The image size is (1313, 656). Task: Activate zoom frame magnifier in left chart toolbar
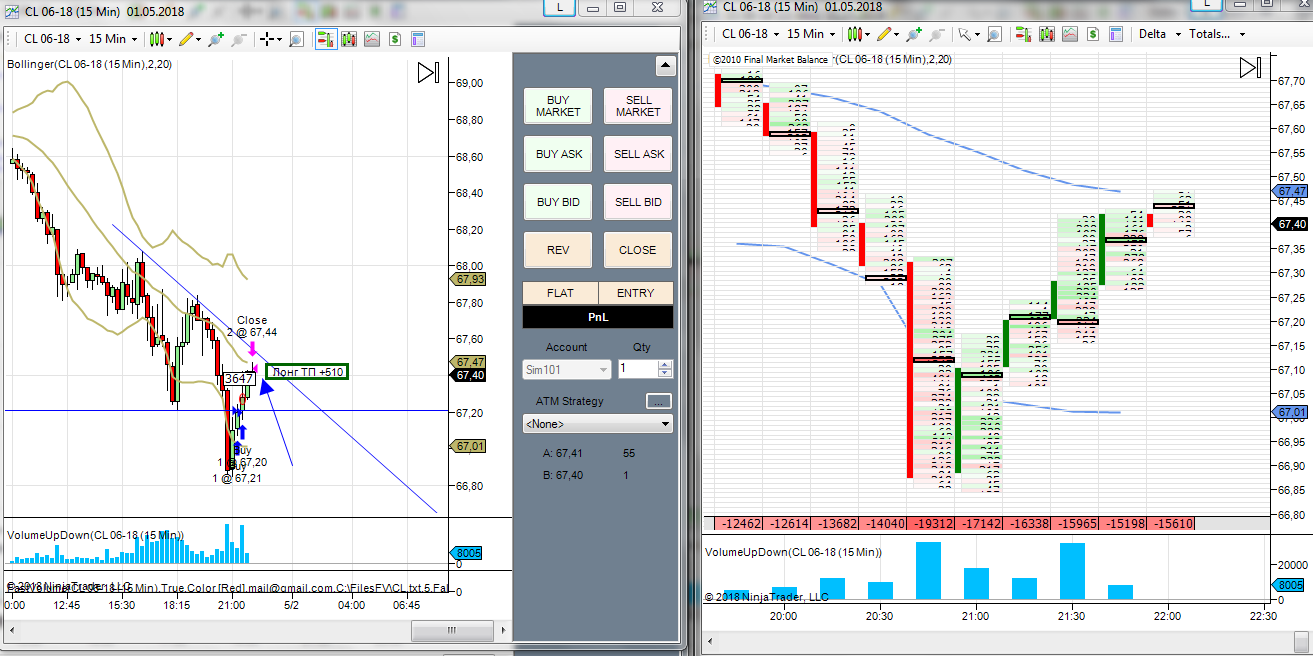click(x=296, y=39)
